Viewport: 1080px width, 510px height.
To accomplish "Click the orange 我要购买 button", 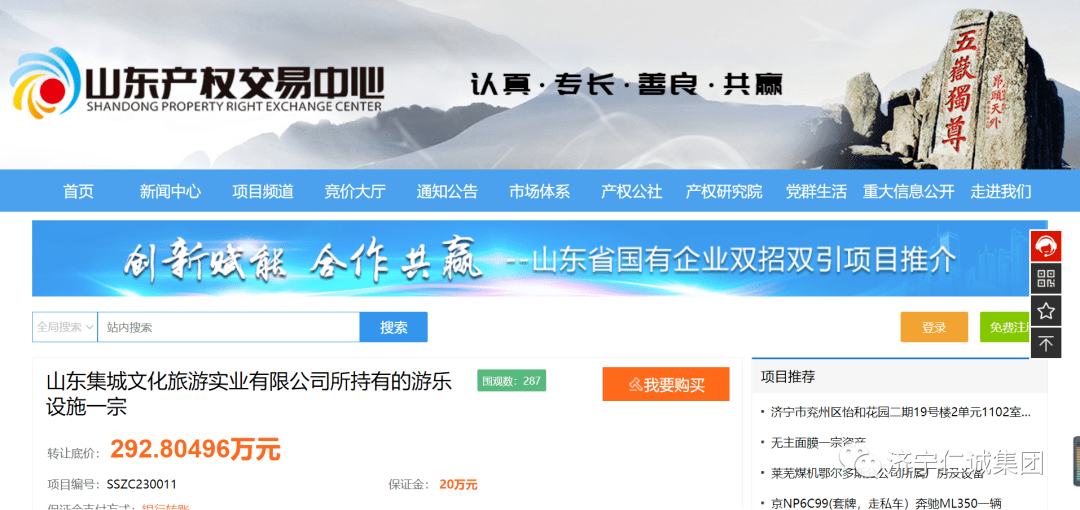I will pos(665,385).
